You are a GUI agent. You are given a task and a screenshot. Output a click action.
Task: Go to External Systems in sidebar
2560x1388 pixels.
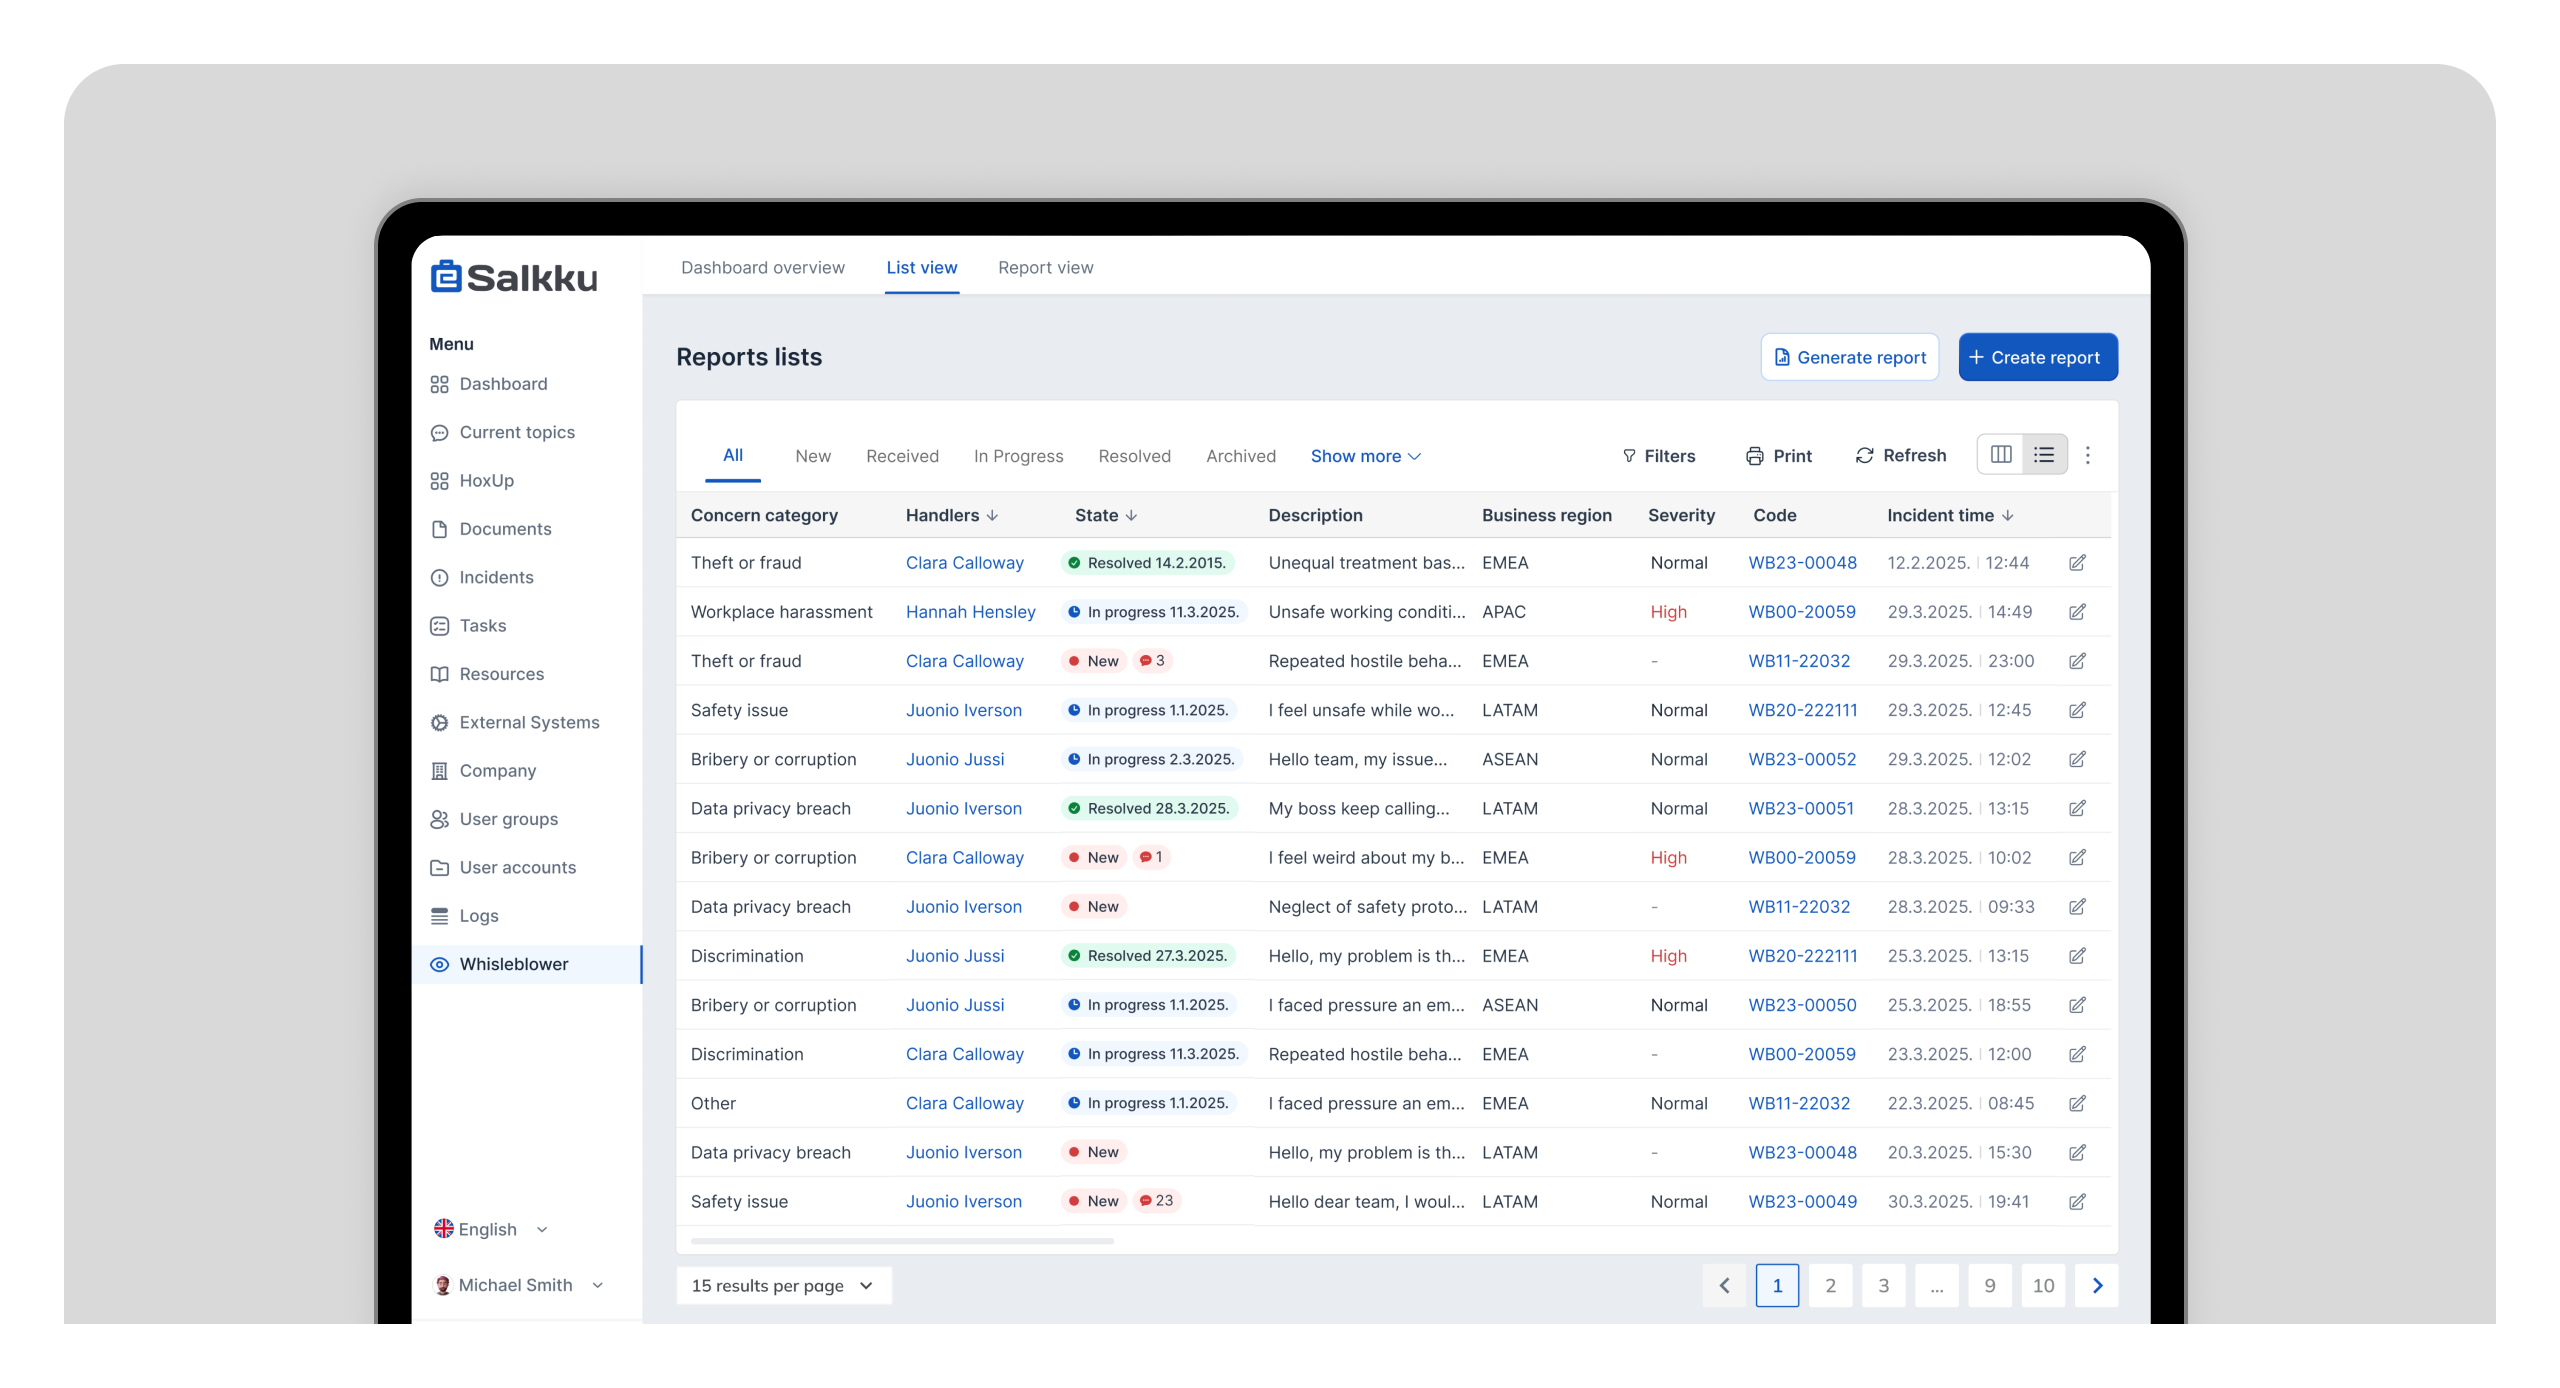click(529, 722)
